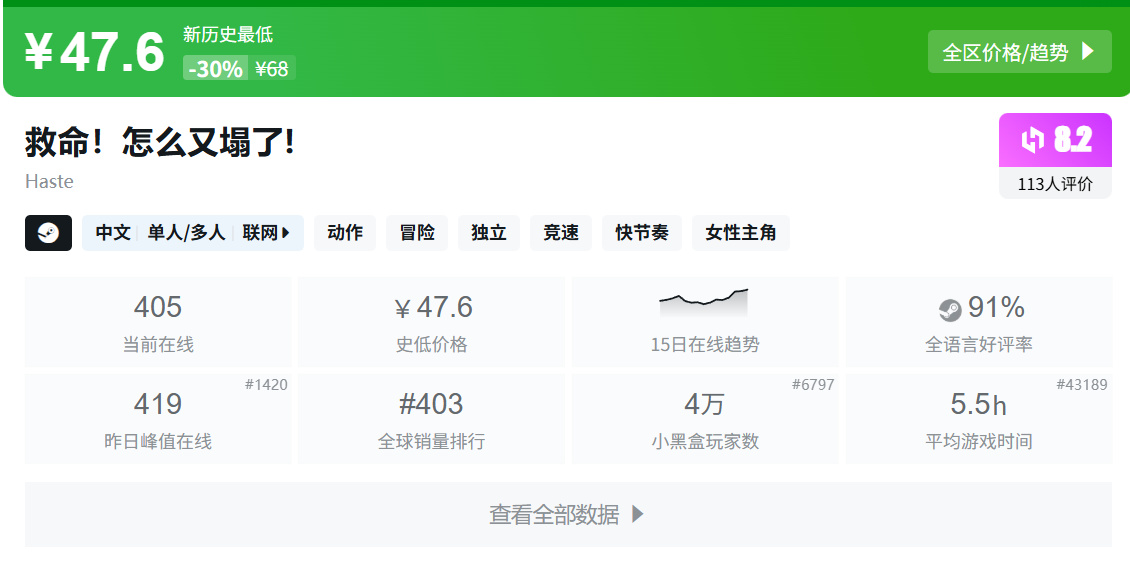Click the 全球销量排行 #403 card

tap(431, 419)
